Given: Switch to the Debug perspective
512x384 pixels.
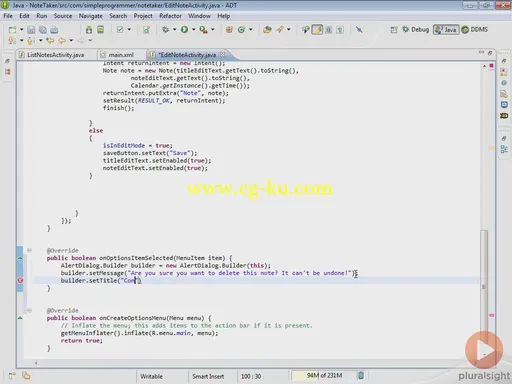Looking at the screenshot, I should (415, 30).
